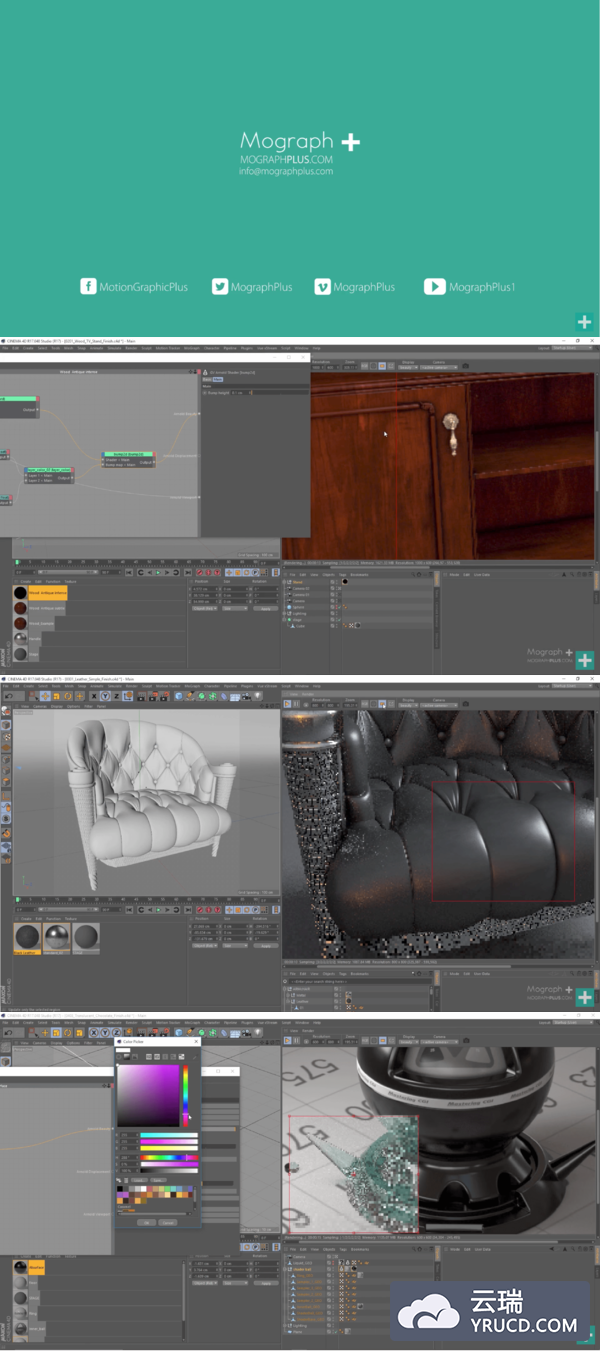Screen dimensions: 600x1351
Task: Click inside the purple saturation color field
Action: tap(148, 1095)
